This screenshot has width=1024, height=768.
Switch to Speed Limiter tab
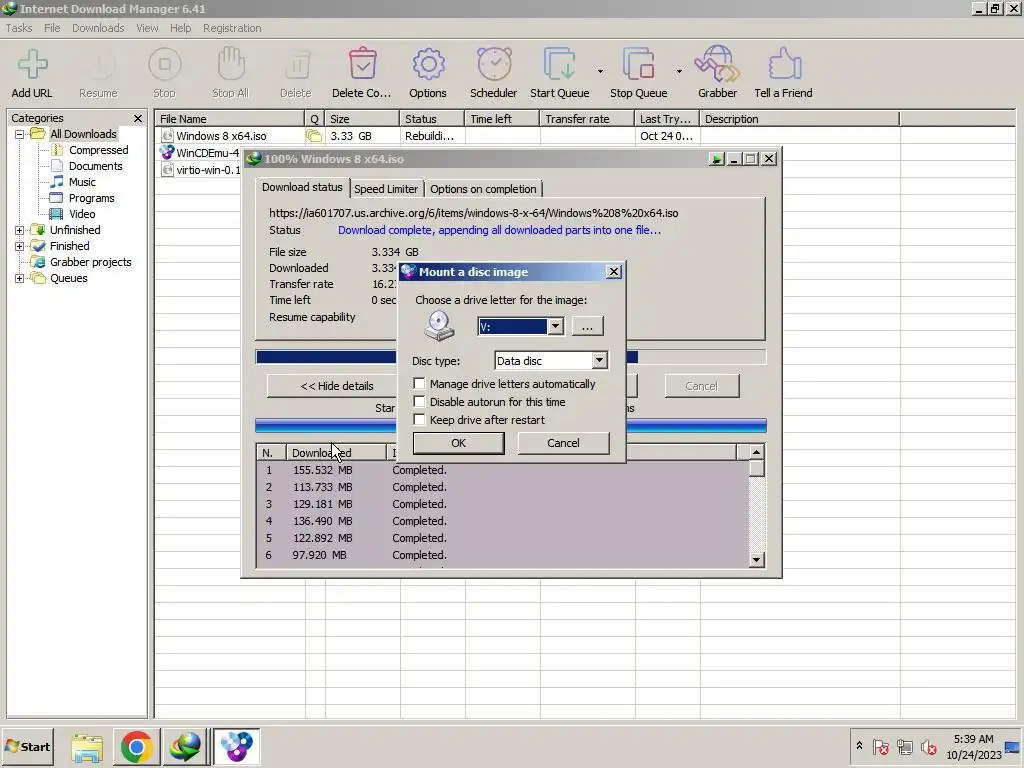(x=386, y=189)
